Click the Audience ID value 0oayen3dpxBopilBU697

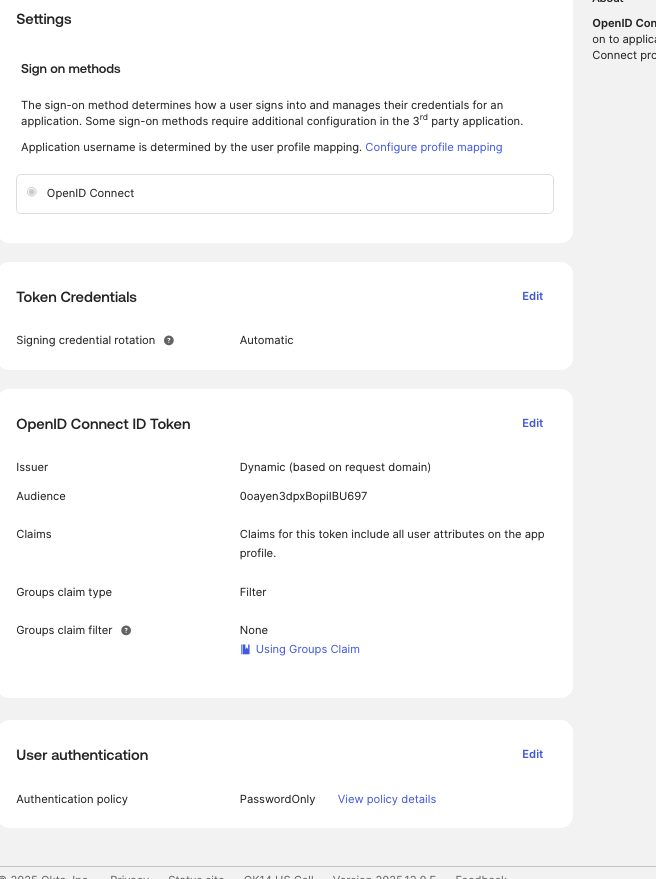(304, 496)
